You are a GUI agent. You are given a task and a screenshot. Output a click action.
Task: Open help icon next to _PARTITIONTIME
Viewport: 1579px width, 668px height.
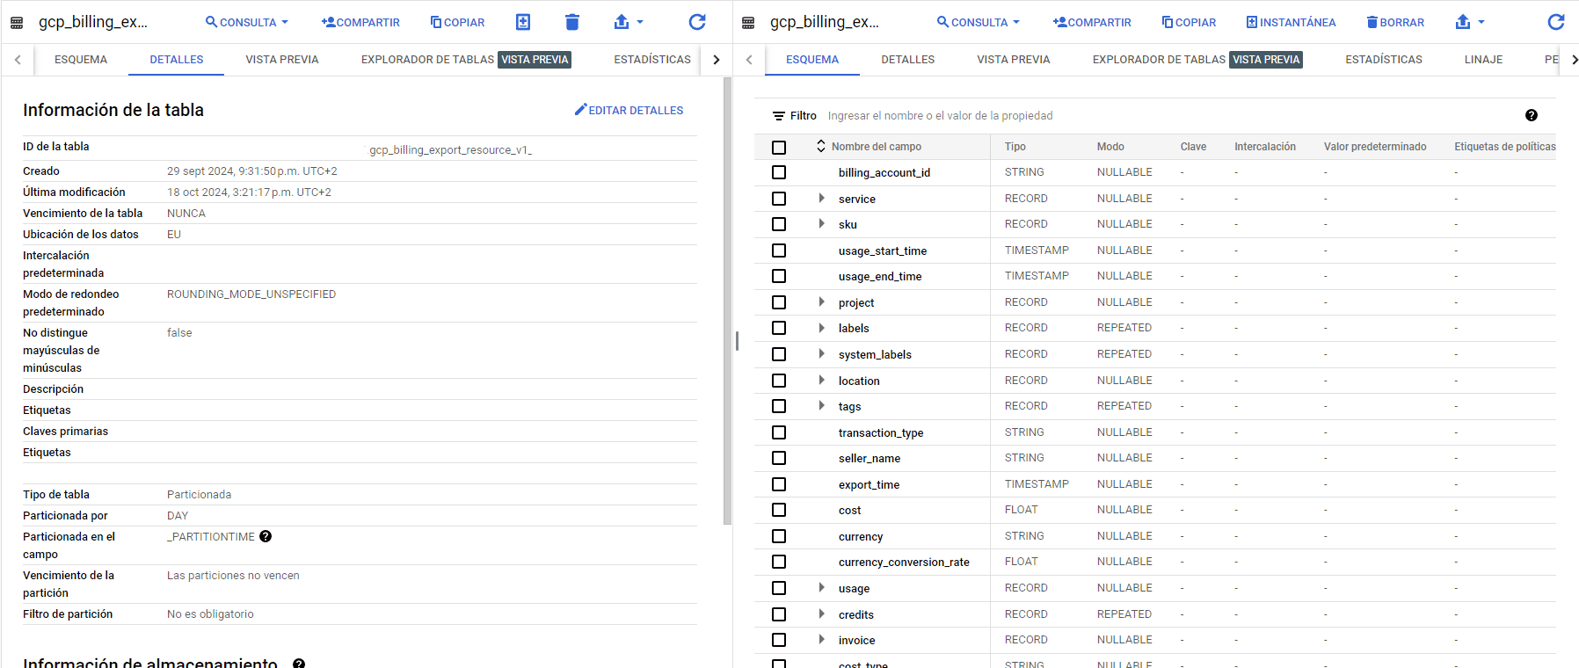point(265,537)
